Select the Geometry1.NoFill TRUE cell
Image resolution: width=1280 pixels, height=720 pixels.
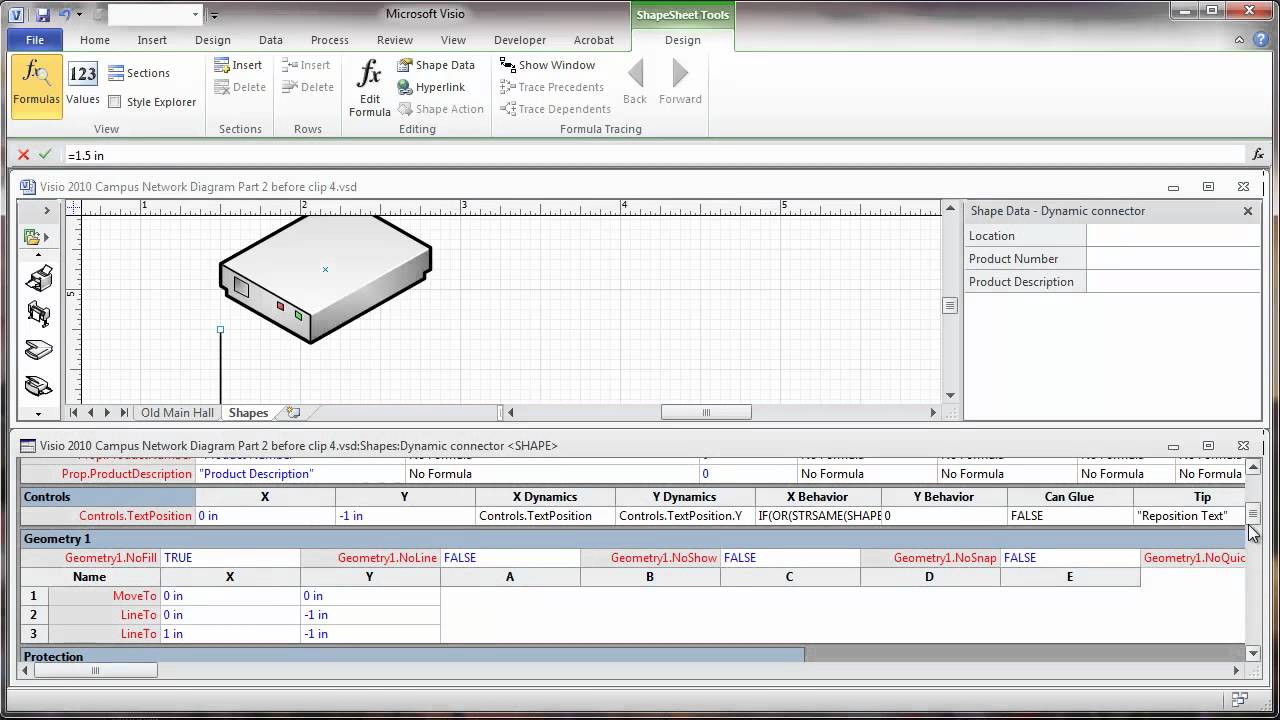tap(230, 558)
